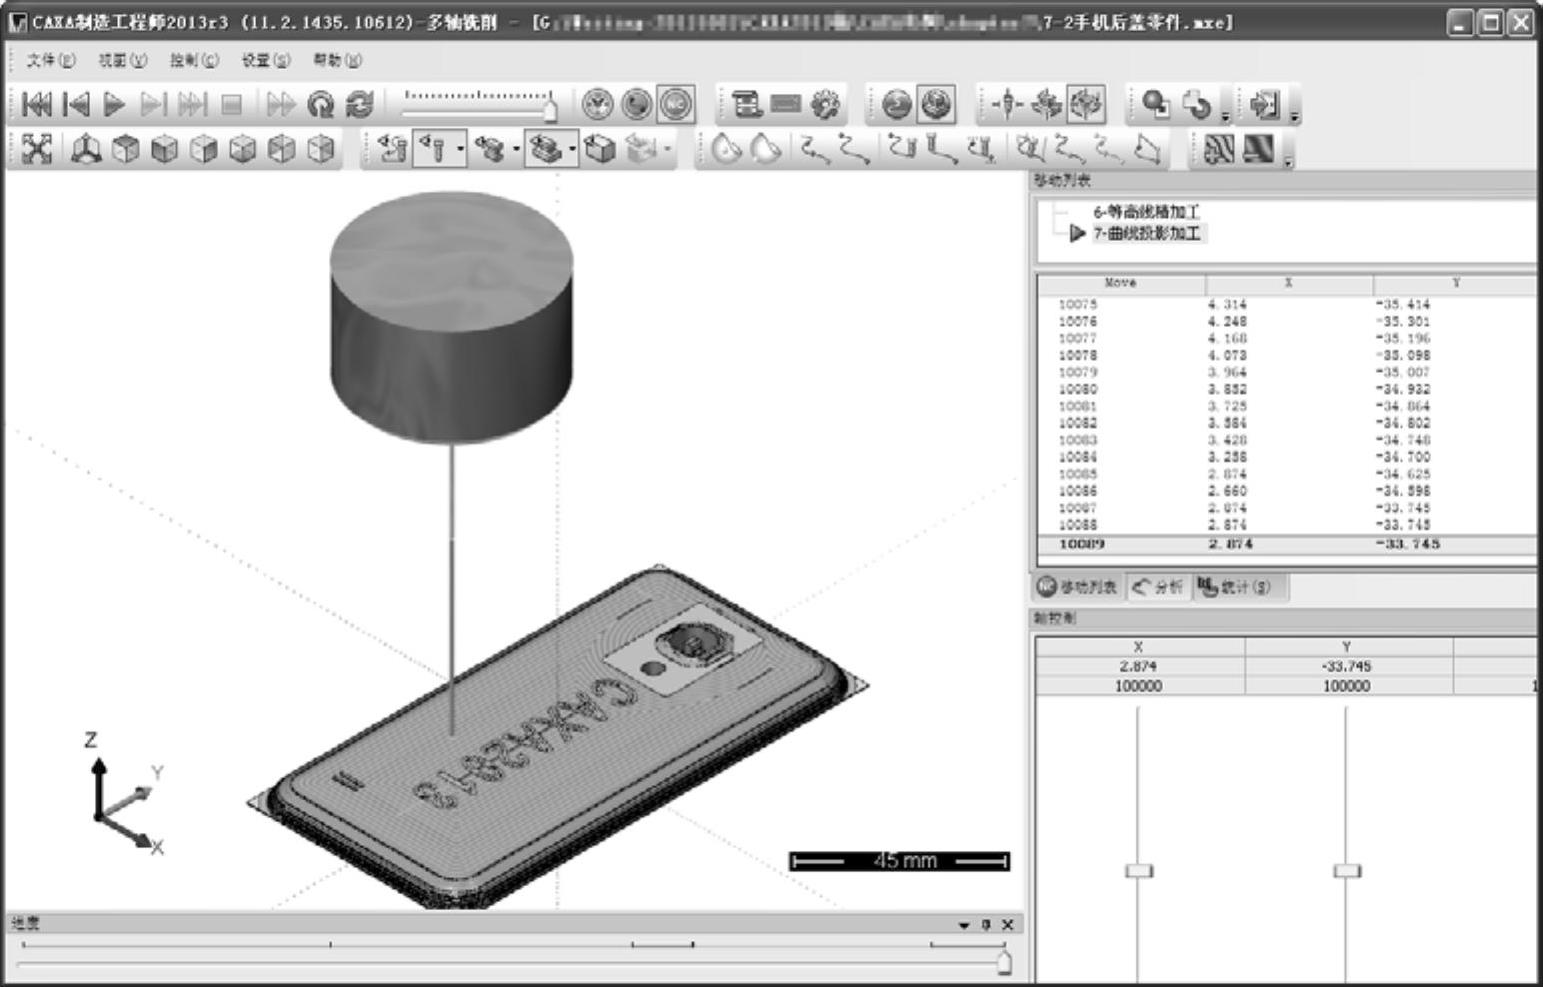Select the isometric axes view icon

coord(86,149)
